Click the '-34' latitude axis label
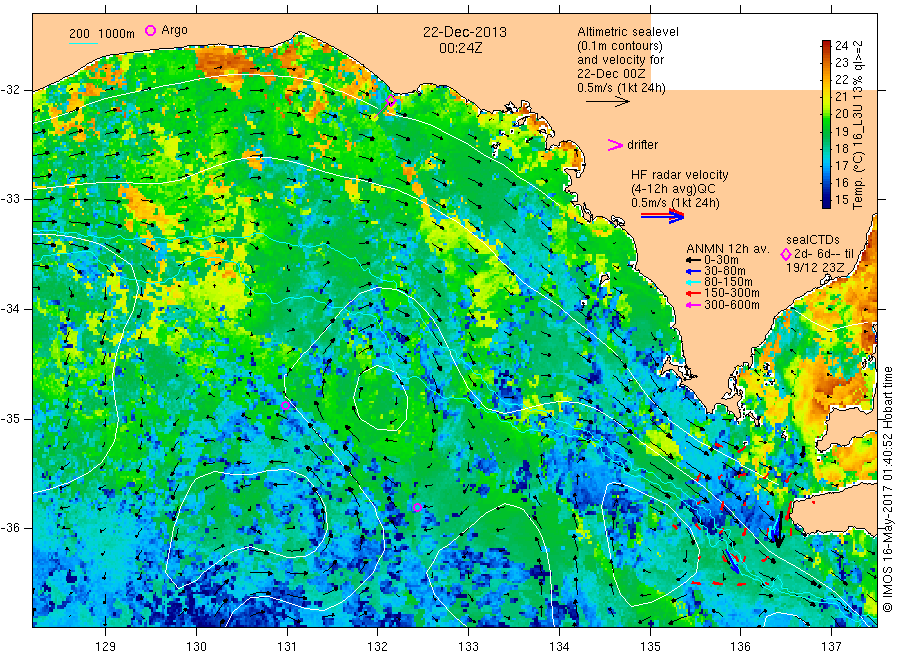Screen dimensions: 900x660 point(10,309)
